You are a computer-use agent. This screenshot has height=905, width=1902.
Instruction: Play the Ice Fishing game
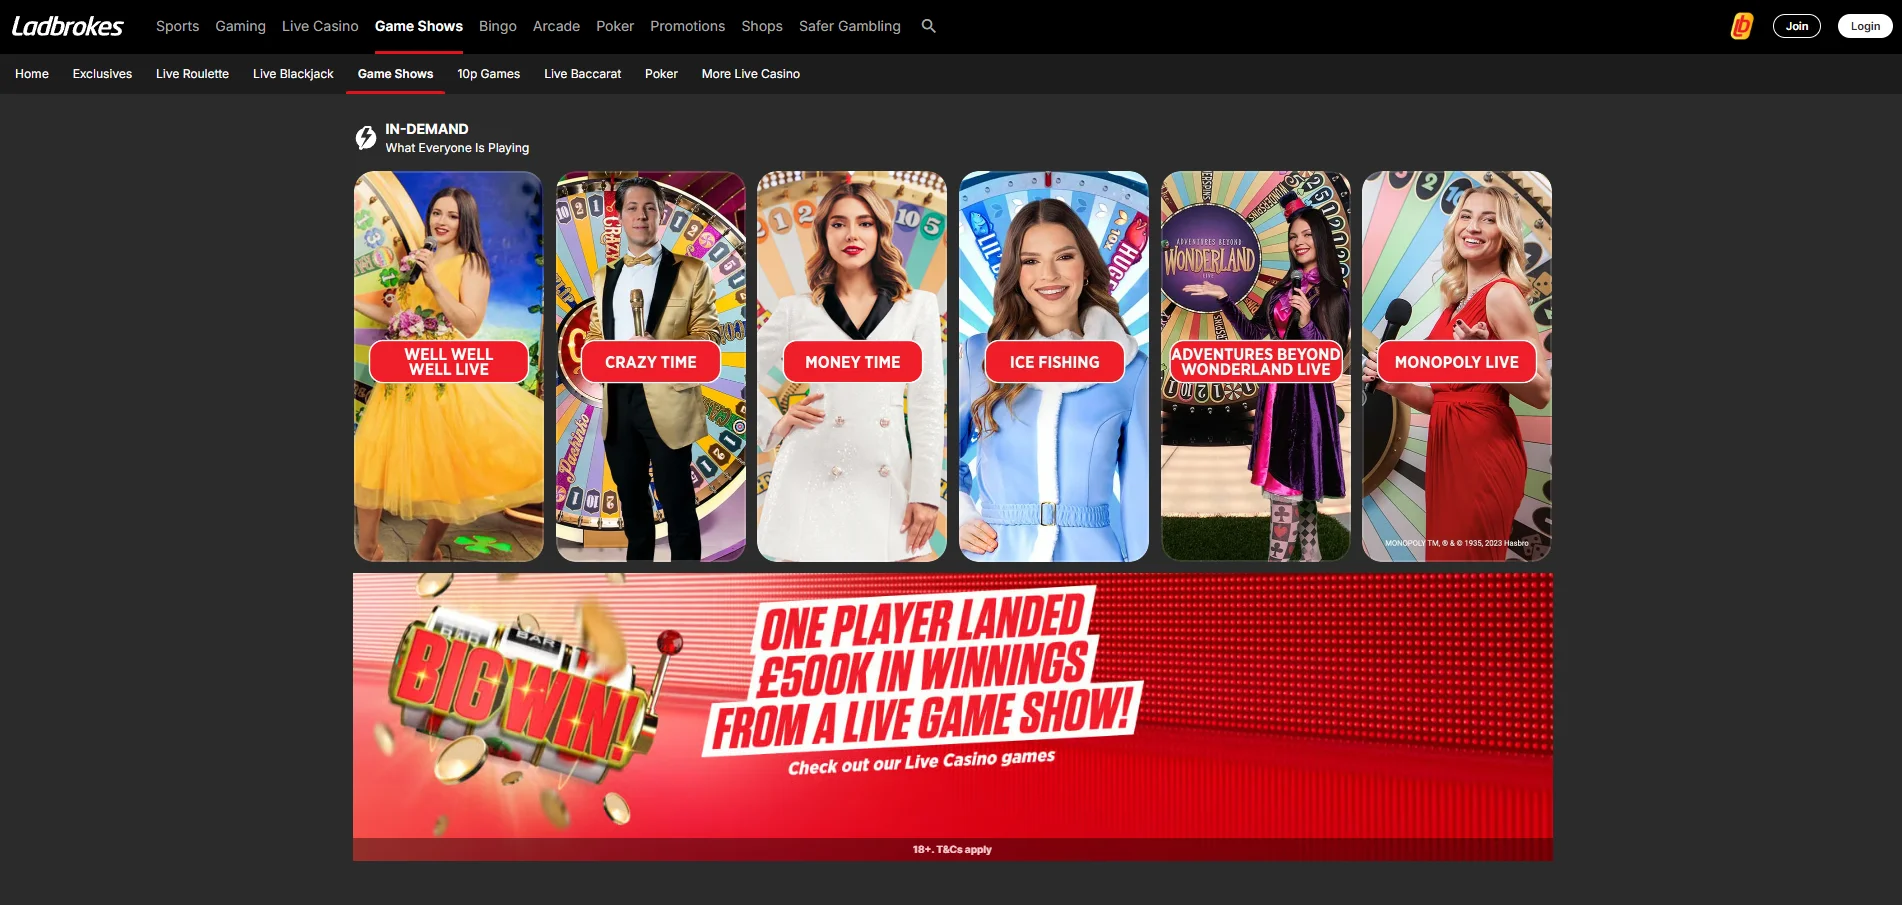coord(1054,366)
